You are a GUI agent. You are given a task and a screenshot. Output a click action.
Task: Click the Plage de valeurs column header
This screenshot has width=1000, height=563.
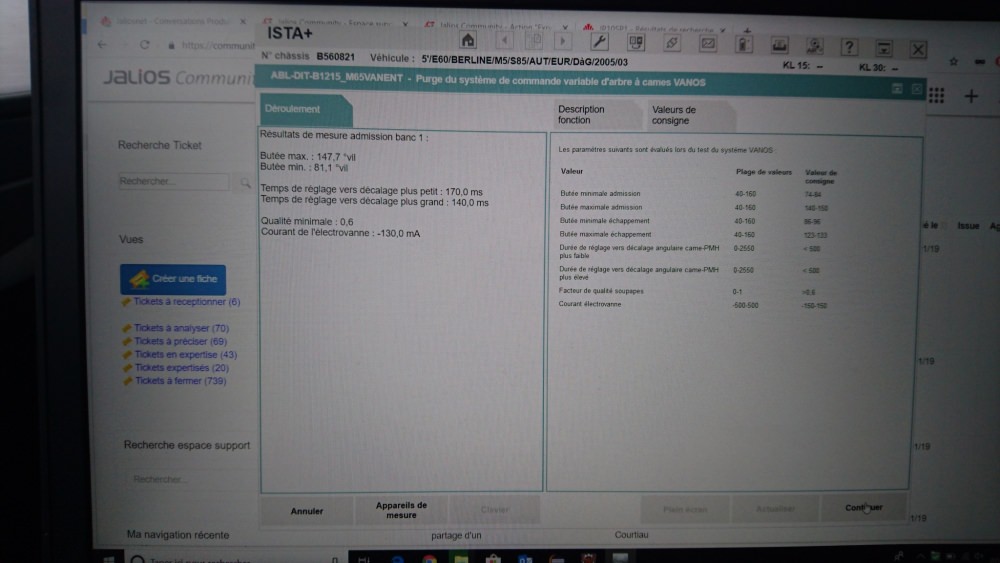coord(763,172)
